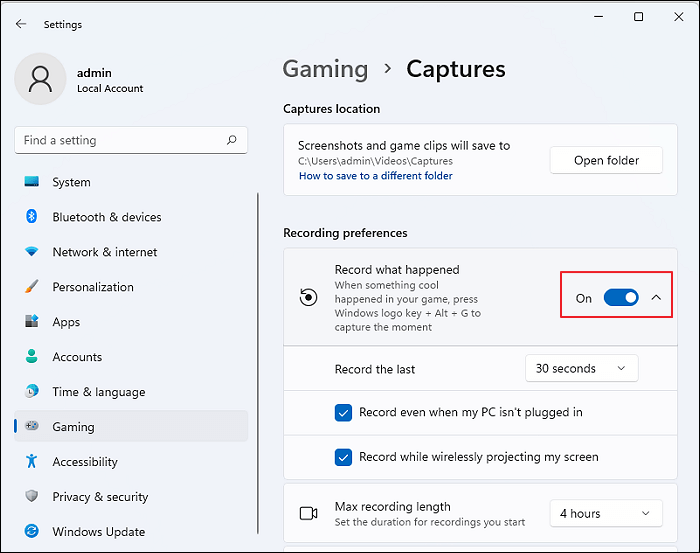Click the Privacy & security shield icon

[32, 497]
